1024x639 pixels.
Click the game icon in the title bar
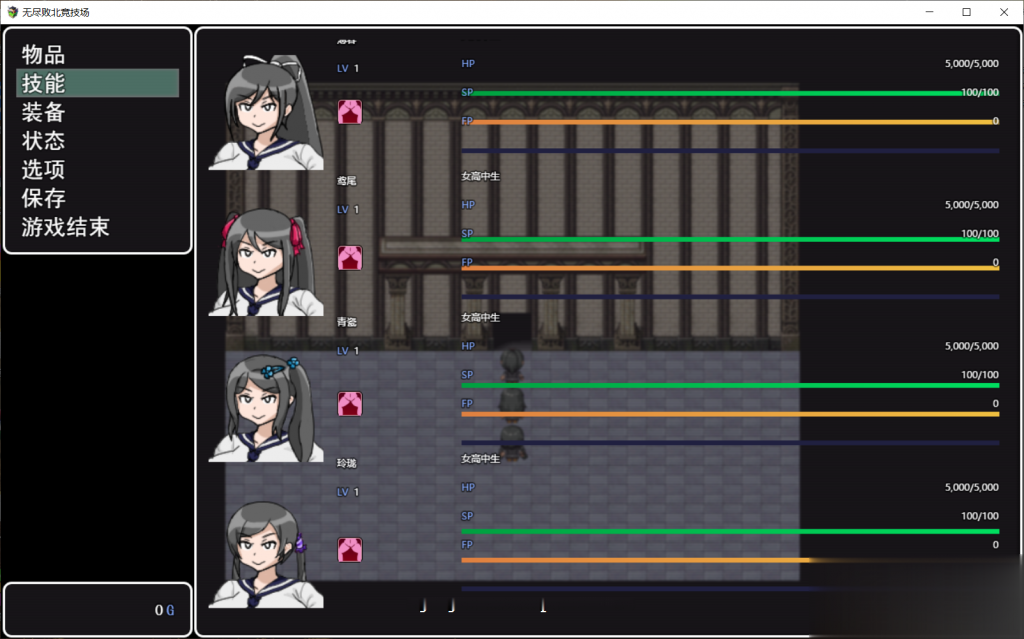(x=12, y=12)
